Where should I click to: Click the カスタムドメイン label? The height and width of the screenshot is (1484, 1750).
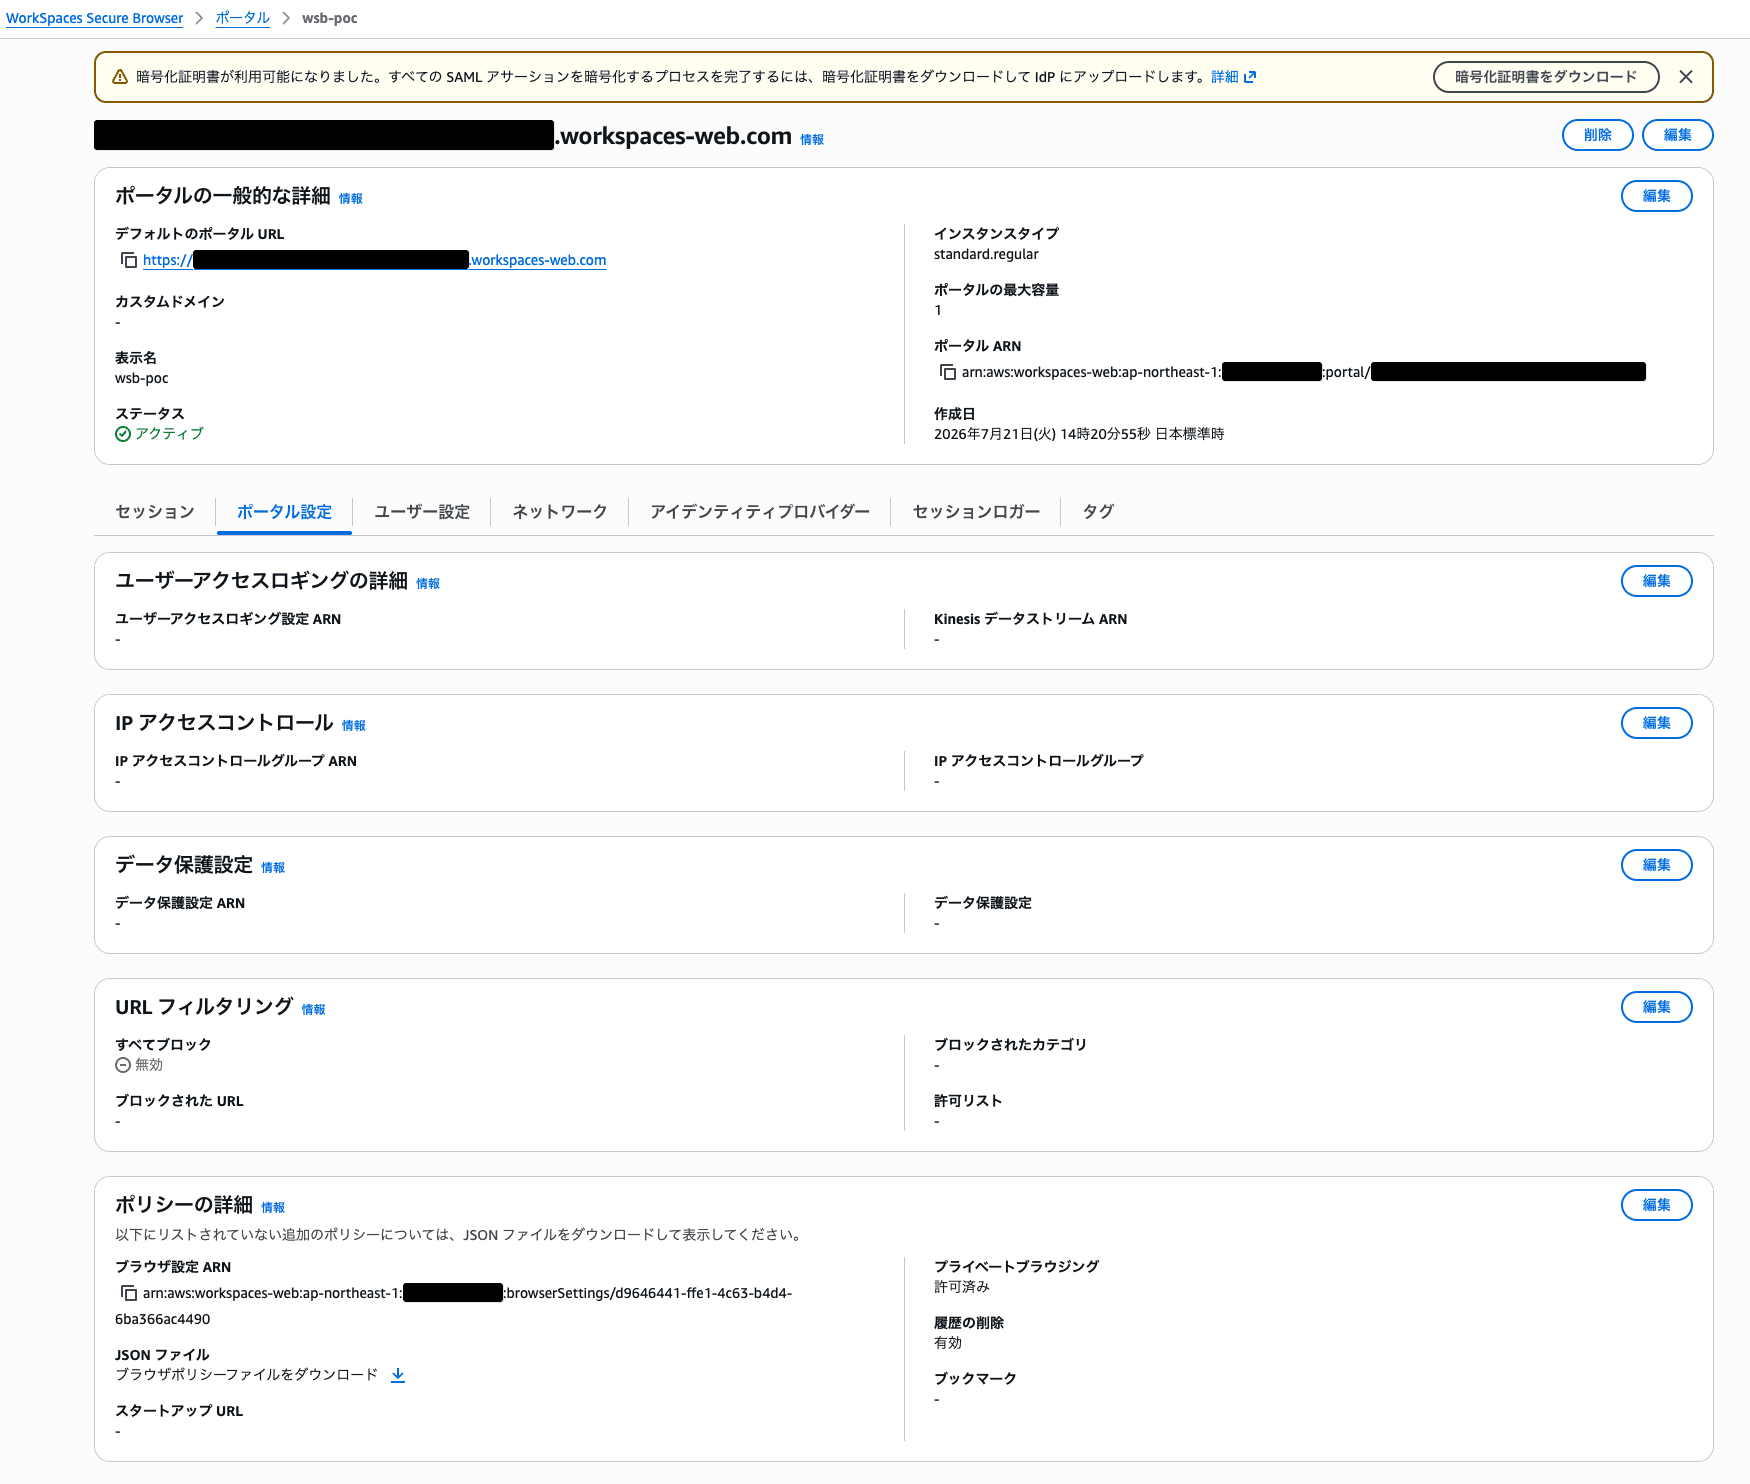pyautogui.click(x=170, y=302)
